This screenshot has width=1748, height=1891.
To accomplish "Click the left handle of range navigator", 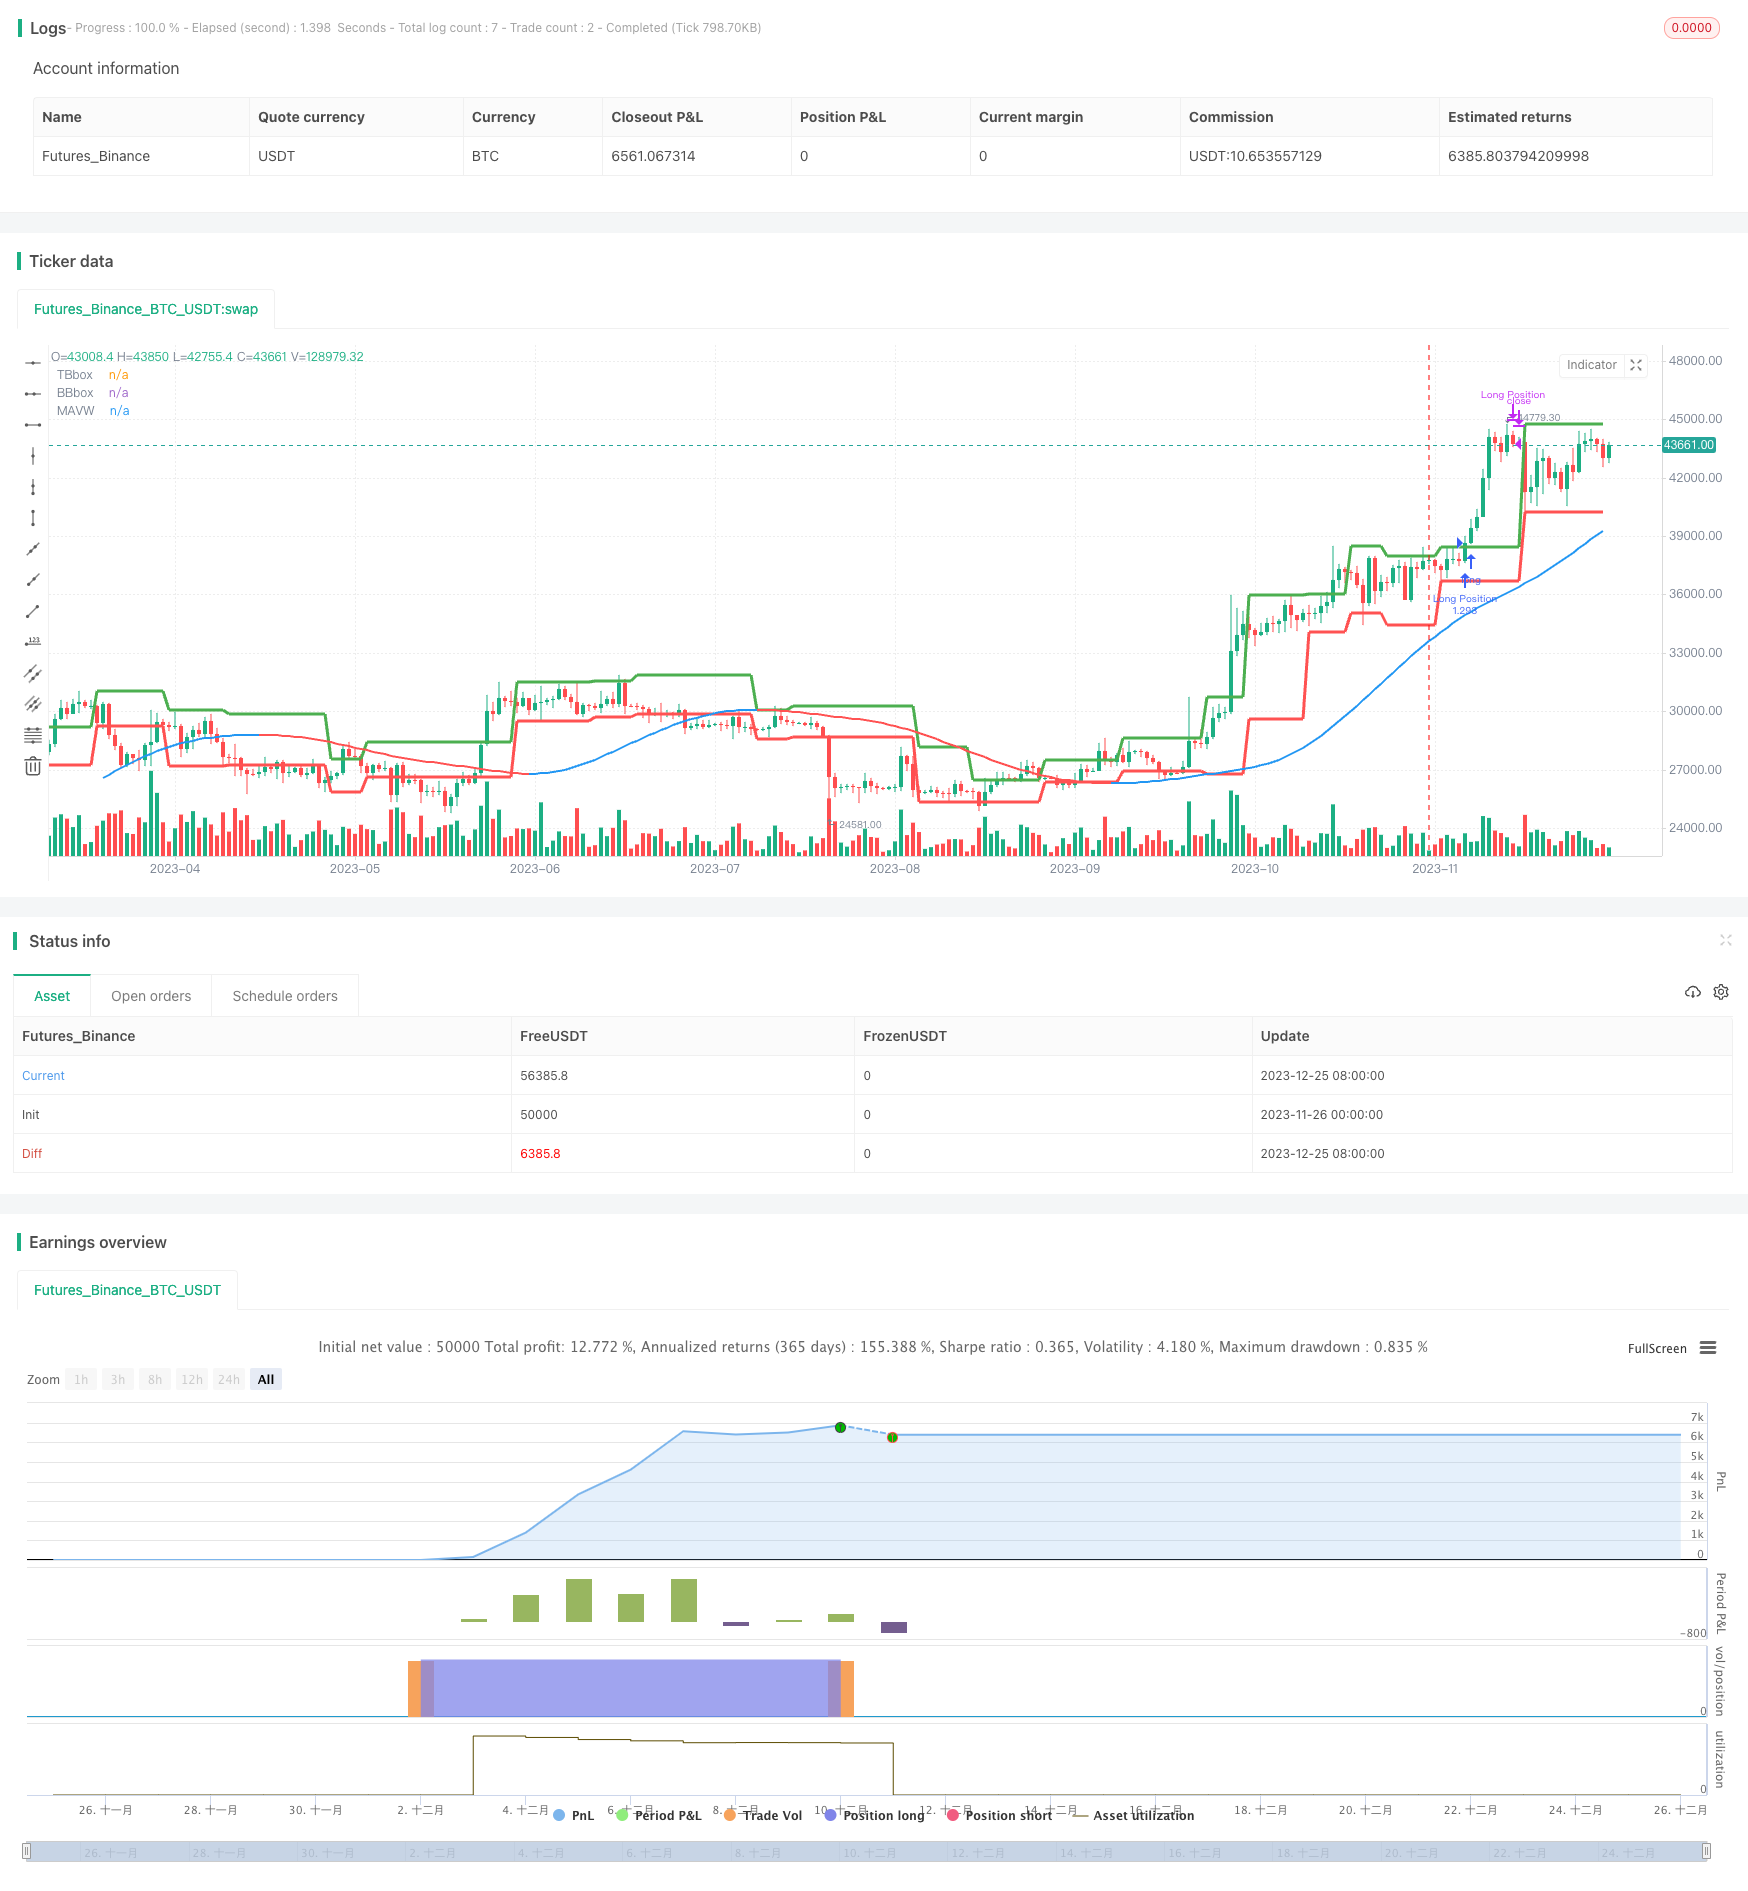I will coord(27,1851).
